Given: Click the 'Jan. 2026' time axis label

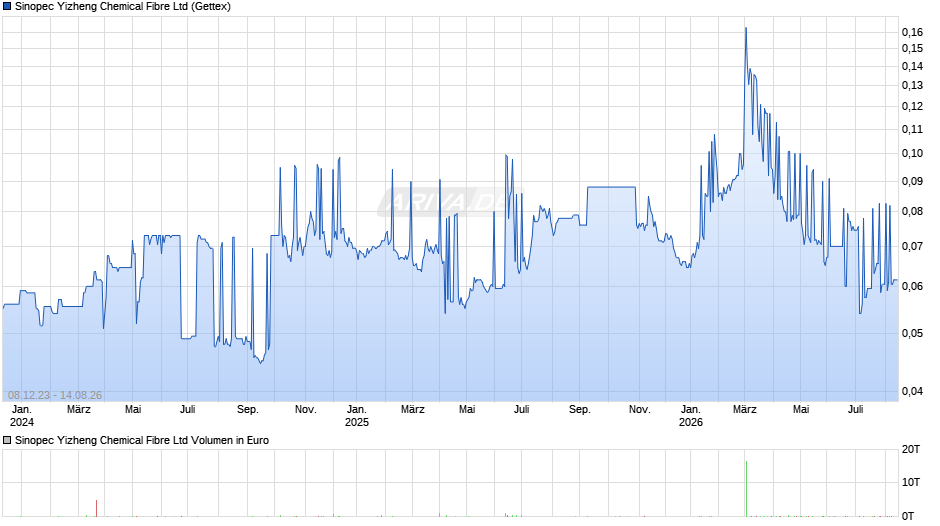Looking at the screenshot, I should tap(691, 416).
